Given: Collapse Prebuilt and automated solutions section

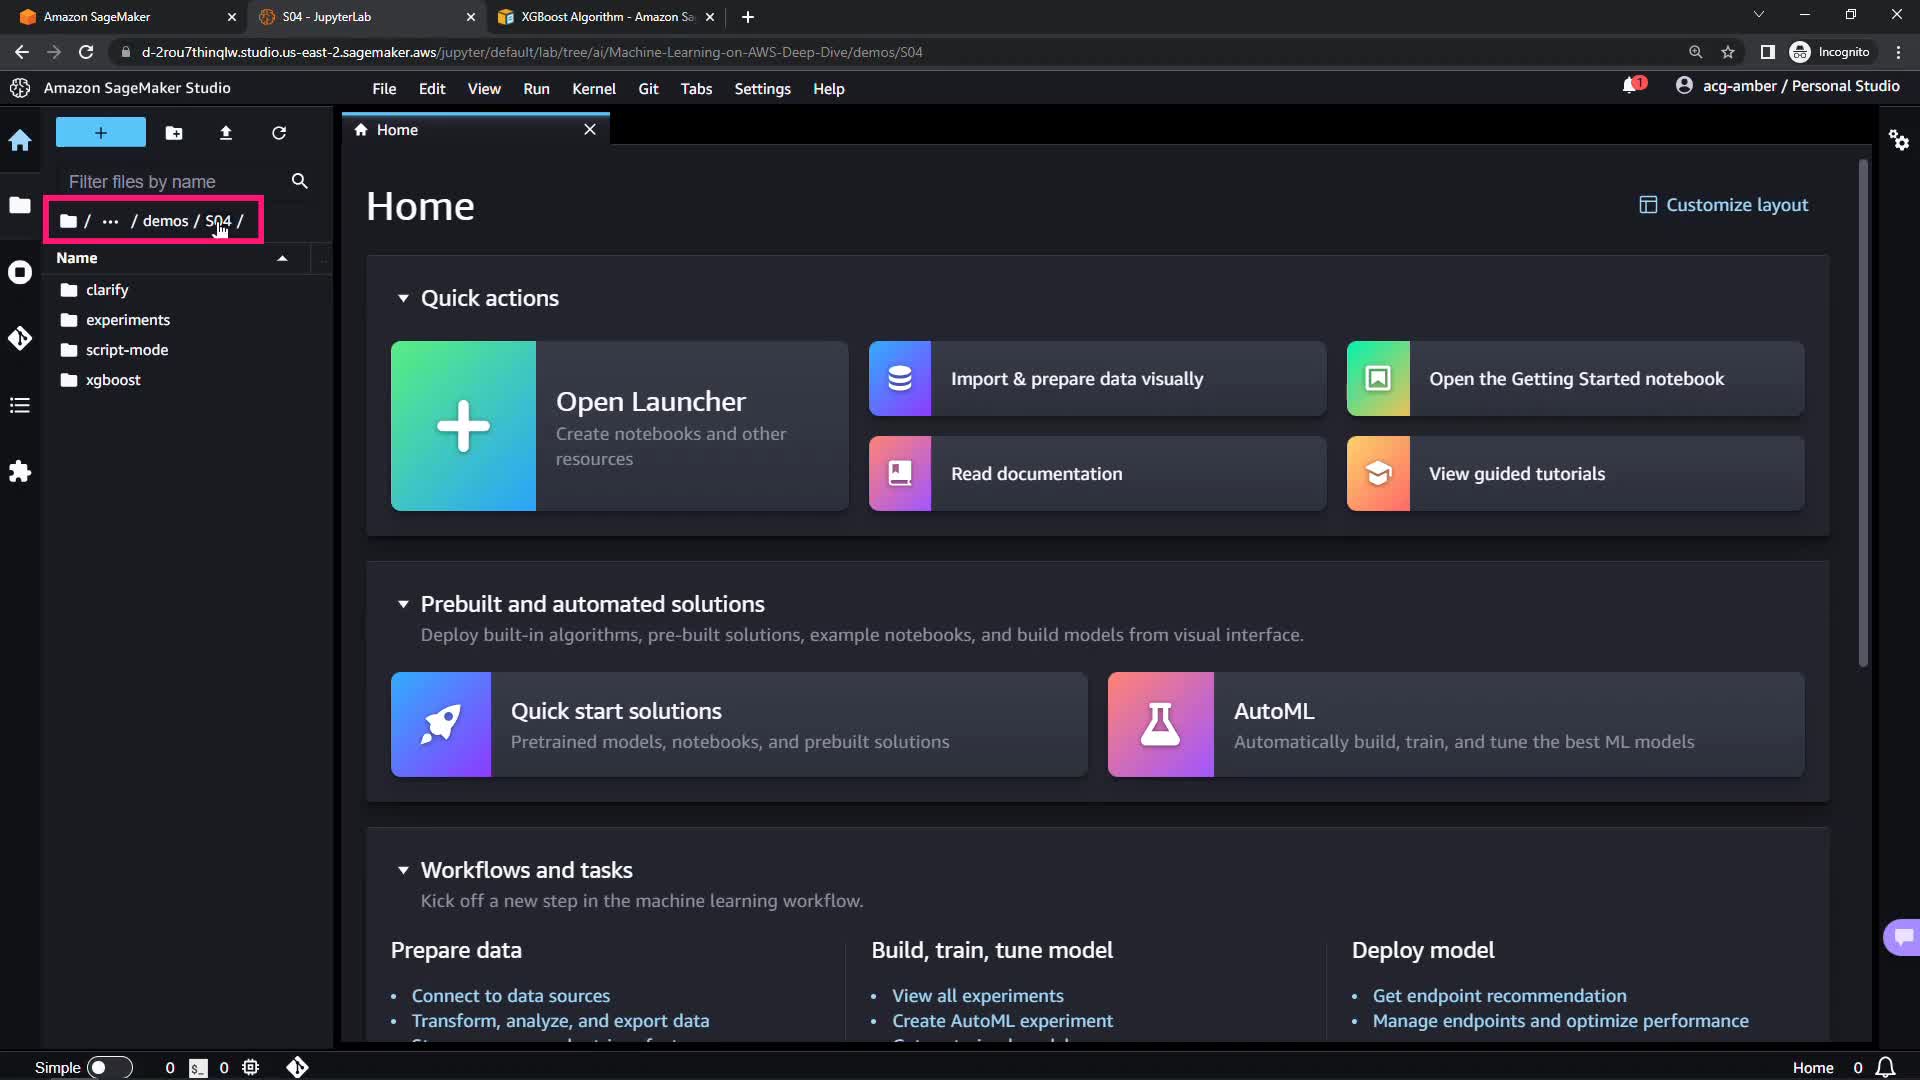Looking at the screenshot, I should tap(403, 604).
